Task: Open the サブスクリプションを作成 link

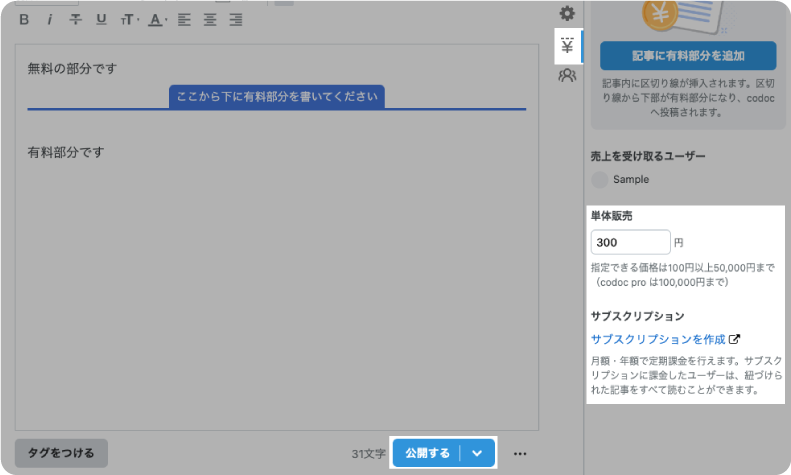Action: (658, 339)
